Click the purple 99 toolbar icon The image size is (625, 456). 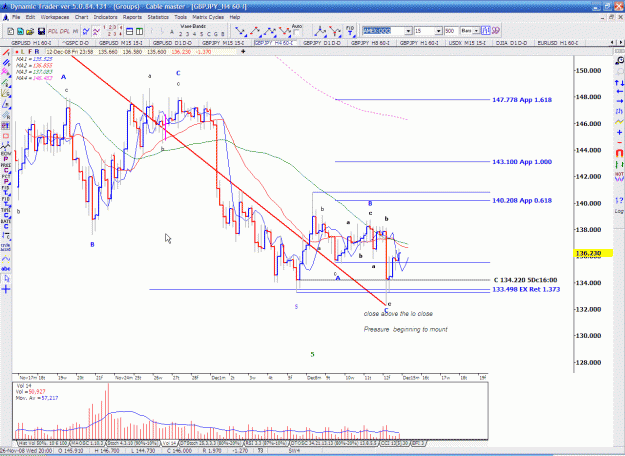496,31
